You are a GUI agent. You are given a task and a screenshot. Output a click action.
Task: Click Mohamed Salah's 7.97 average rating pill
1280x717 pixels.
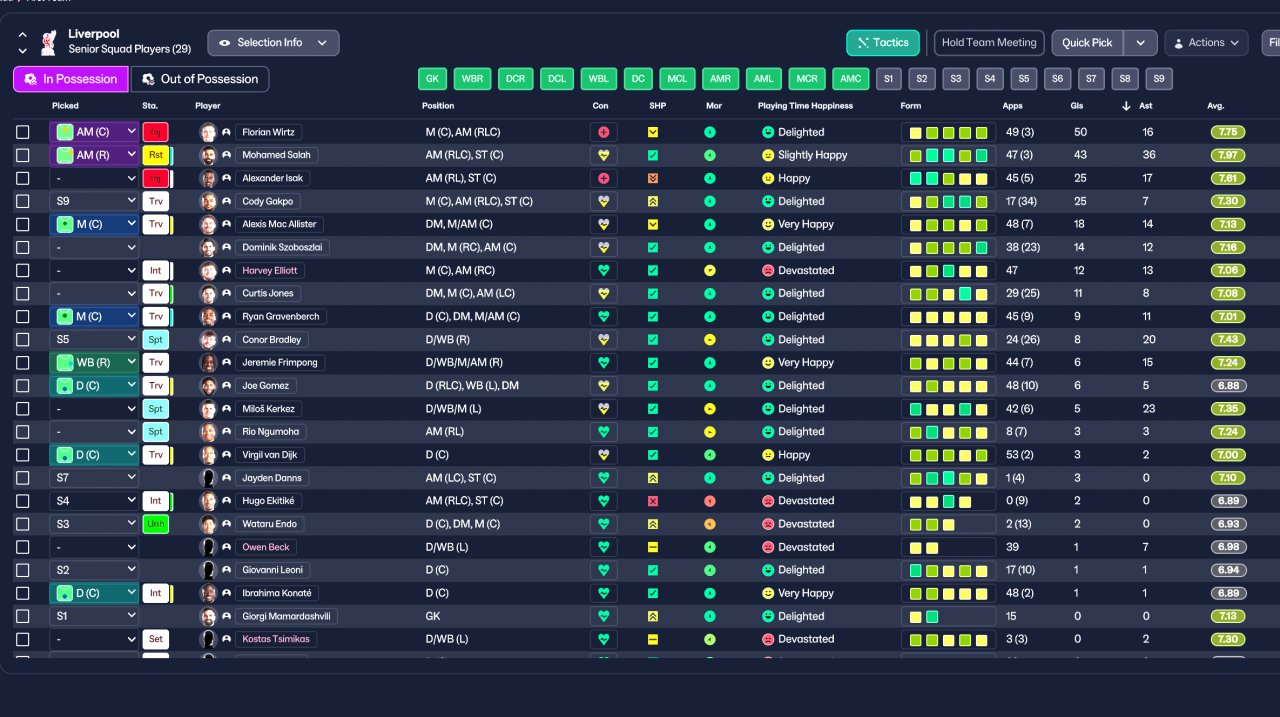pyautogui.click(x=1229, y=155)
